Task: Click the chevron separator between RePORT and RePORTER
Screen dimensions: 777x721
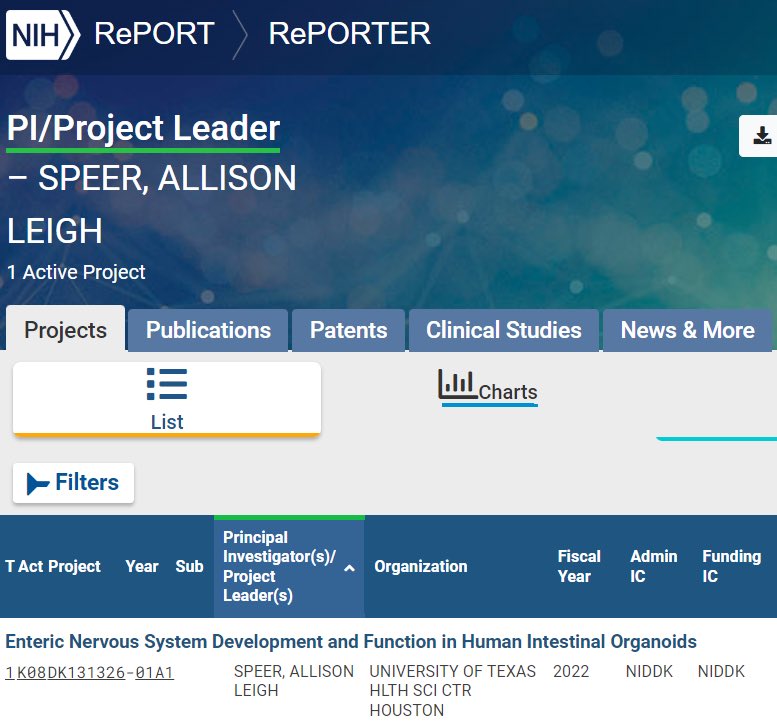Action: [x=240, y=35]
